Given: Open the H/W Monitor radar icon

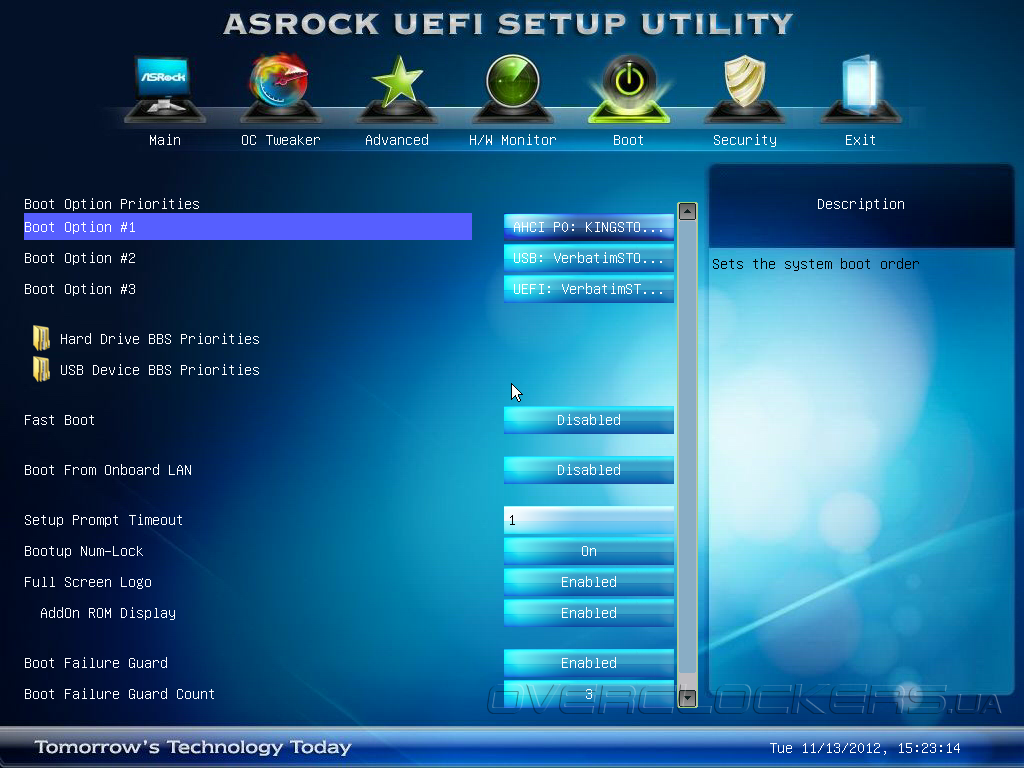Looking at the screenshot, I should [x=513, y=88].
